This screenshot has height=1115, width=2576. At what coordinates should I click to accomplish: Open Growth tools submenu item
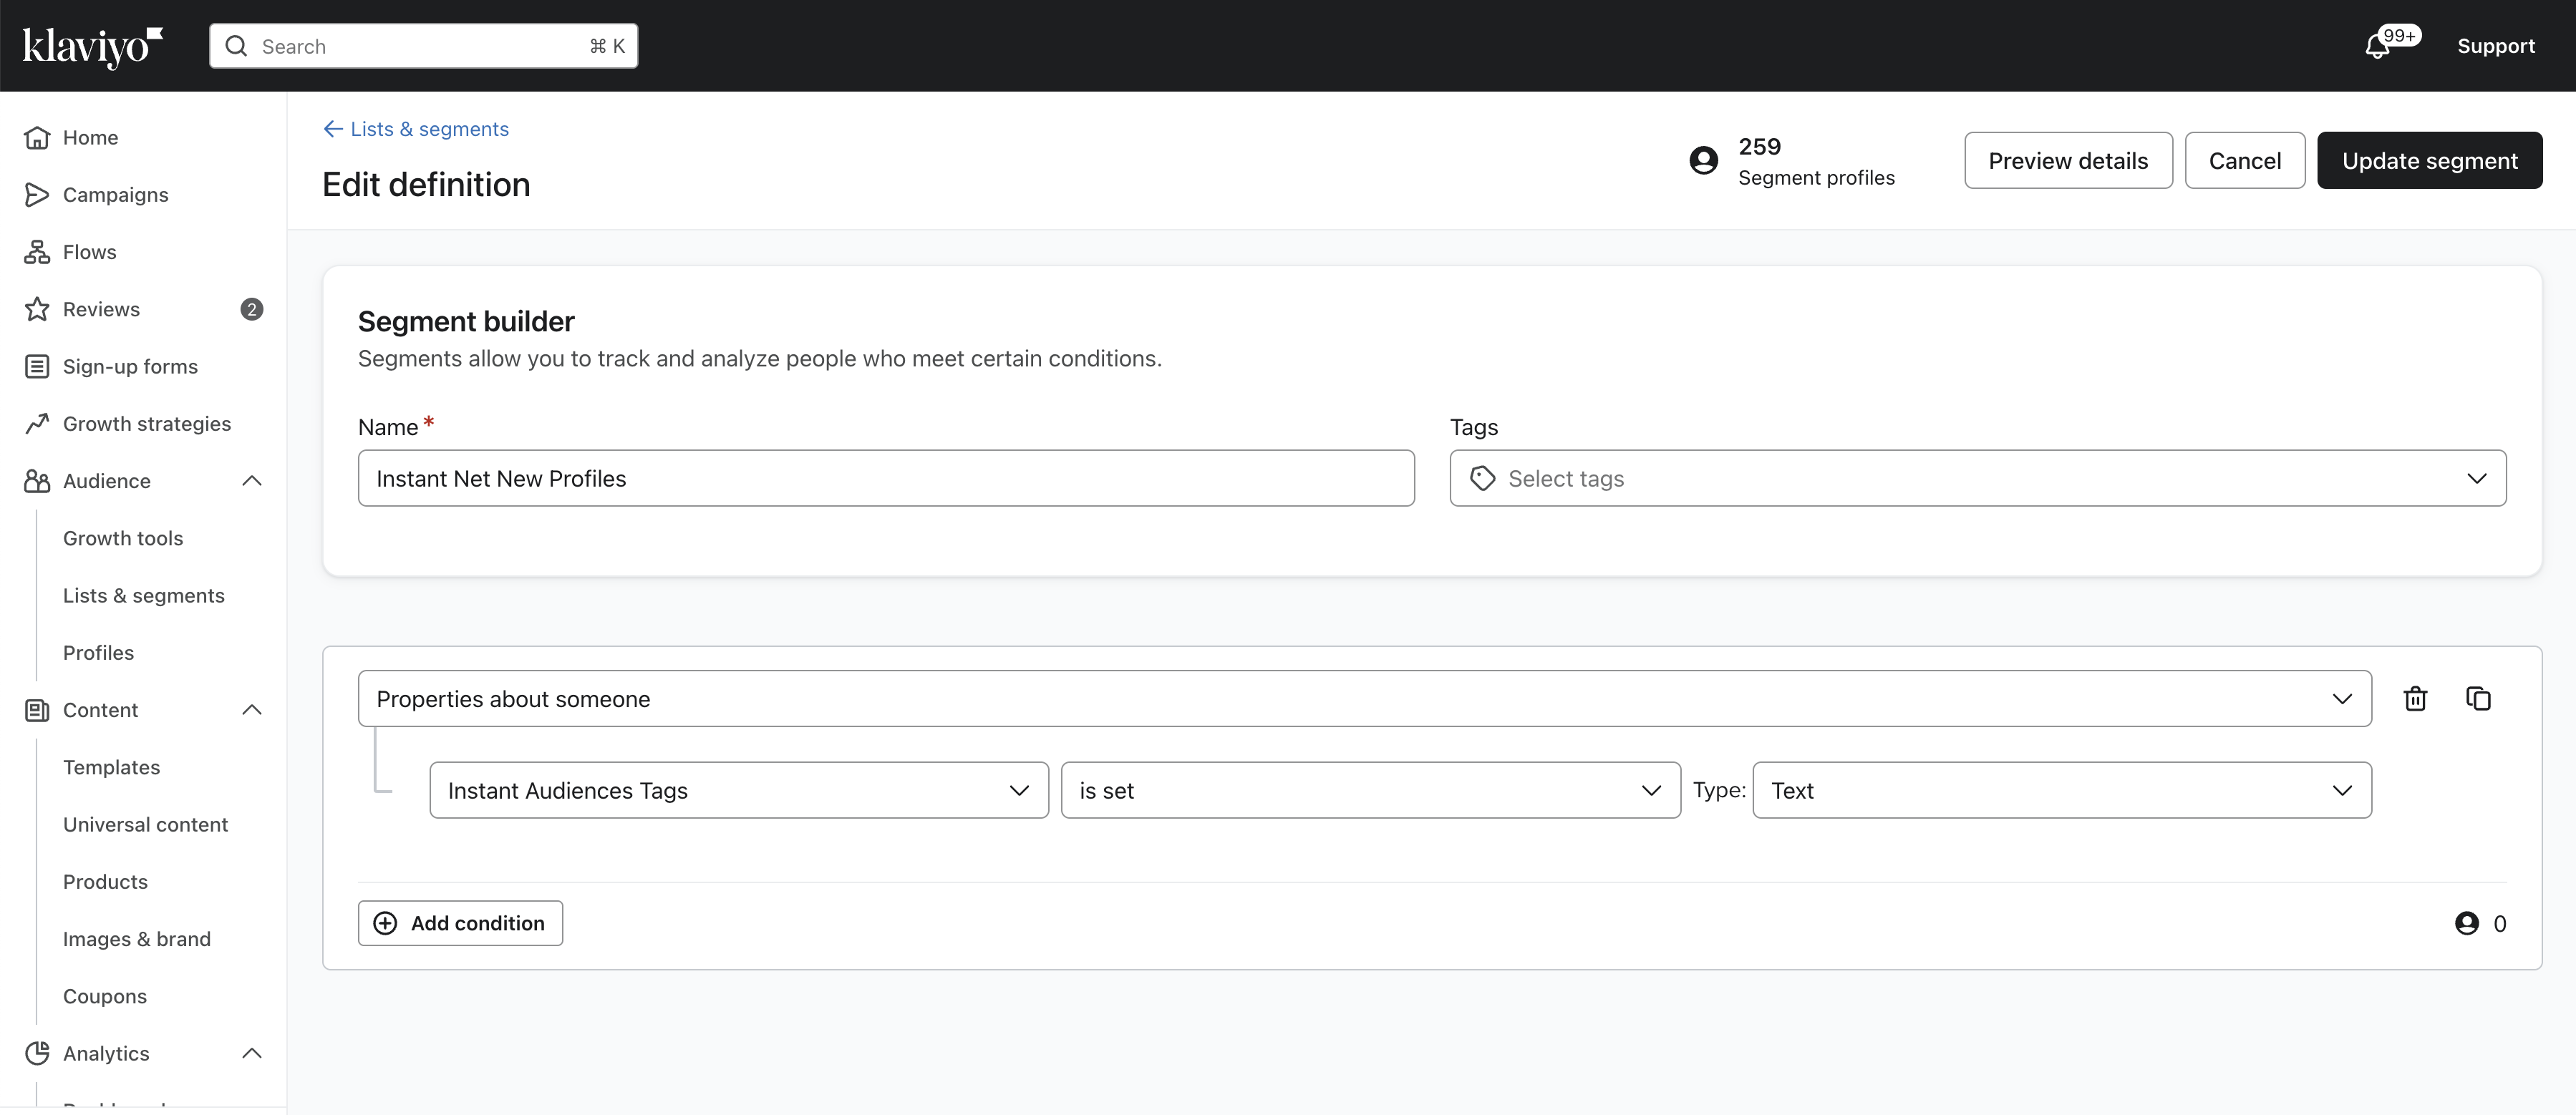tap(123, 538)
